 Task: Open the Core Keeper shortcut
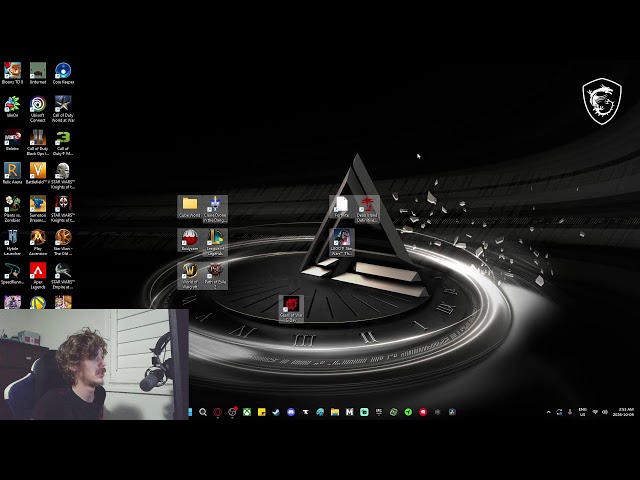tap(63, 73)
